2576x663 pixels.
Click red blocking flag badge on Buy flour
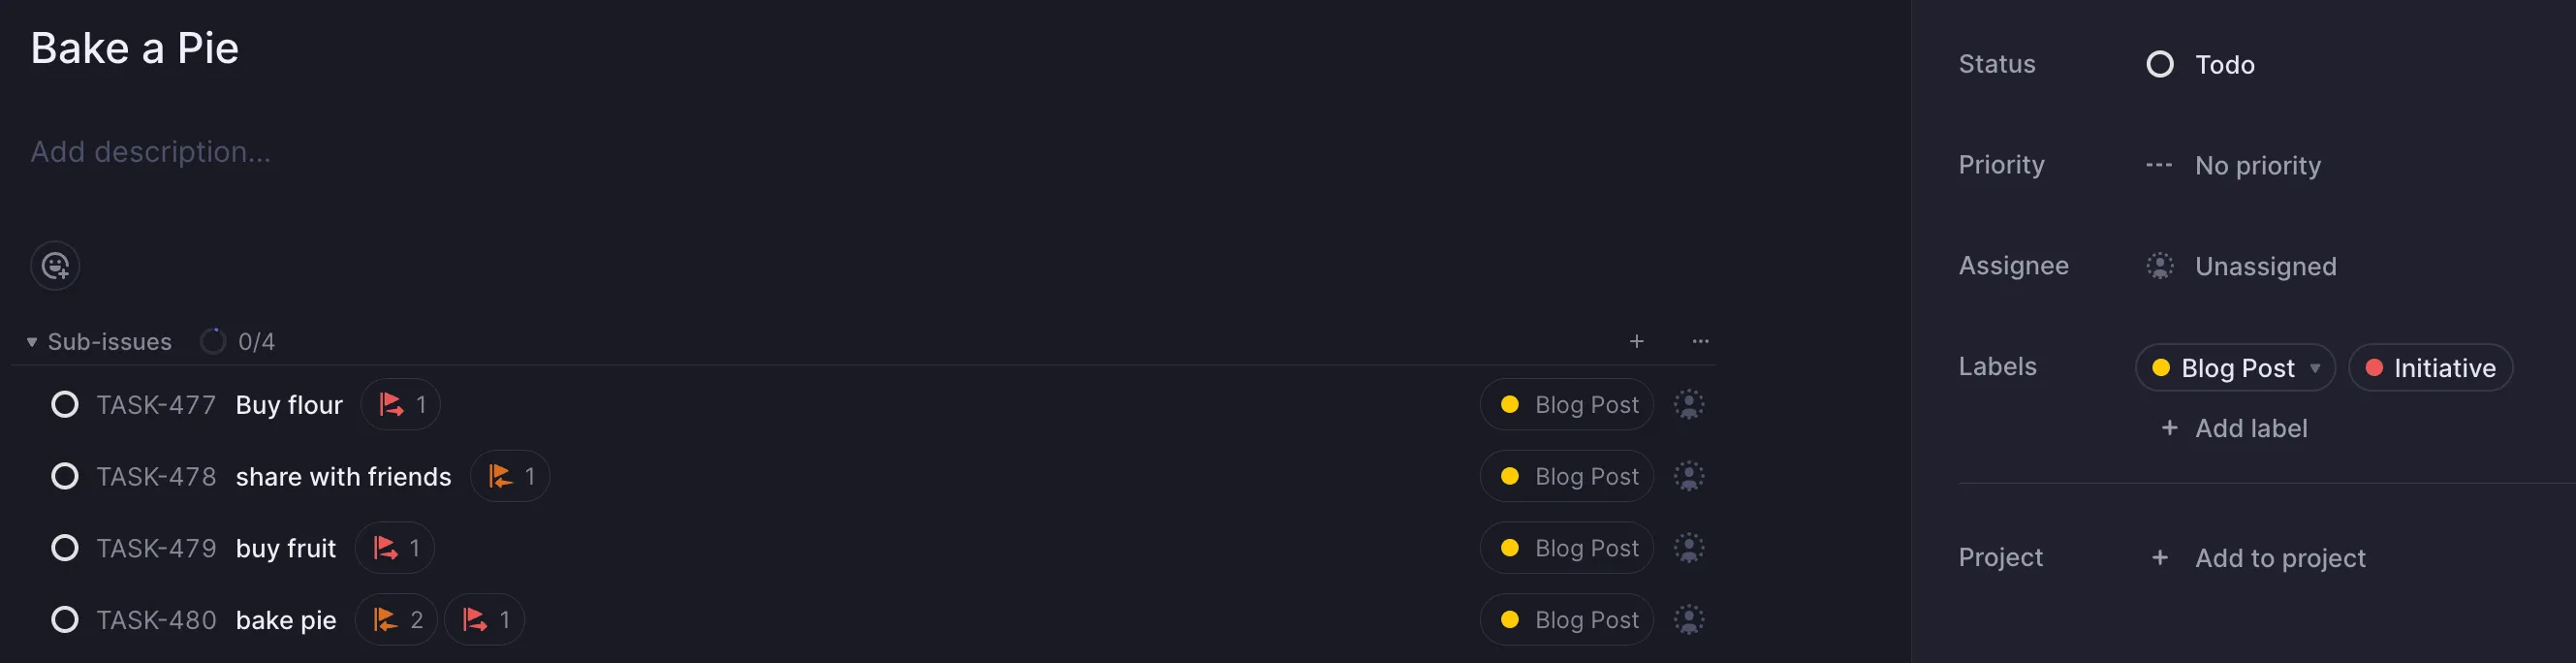pyautogui.click(x=401, y=405)
